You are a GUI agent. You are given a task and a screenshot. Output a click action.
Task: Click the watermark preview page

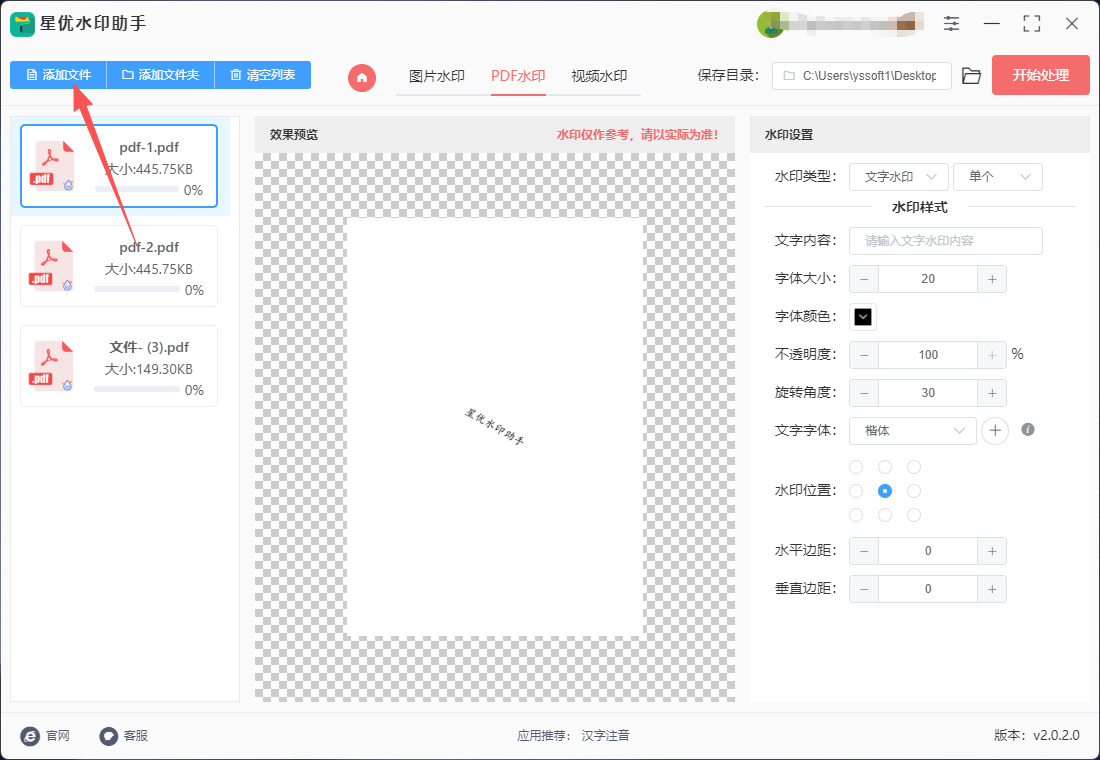click(x=495, y=427)
